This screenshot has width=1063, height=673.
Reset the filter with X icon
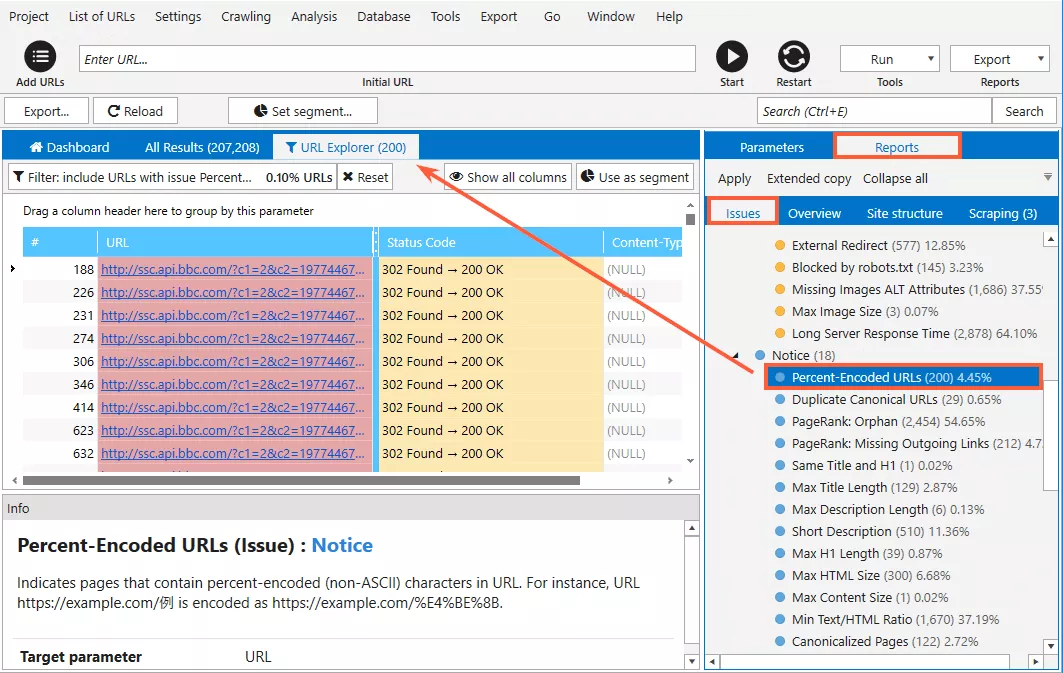click(x=365, y=177)
